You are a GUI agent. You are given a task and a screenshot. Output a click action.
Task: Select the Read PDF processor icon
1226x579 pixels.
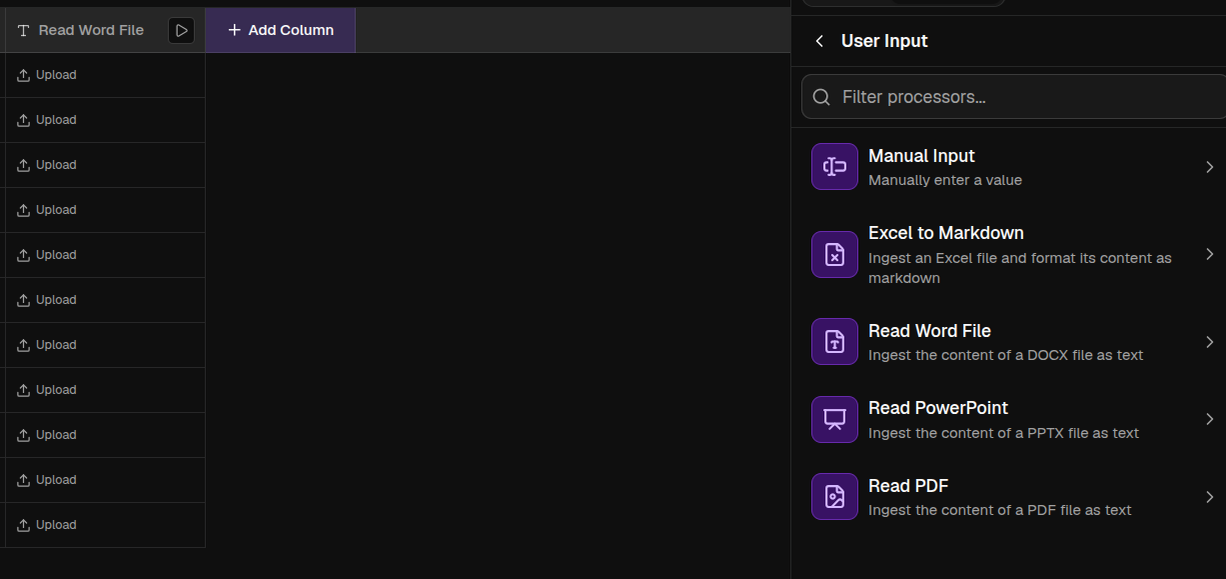[834, 496]
